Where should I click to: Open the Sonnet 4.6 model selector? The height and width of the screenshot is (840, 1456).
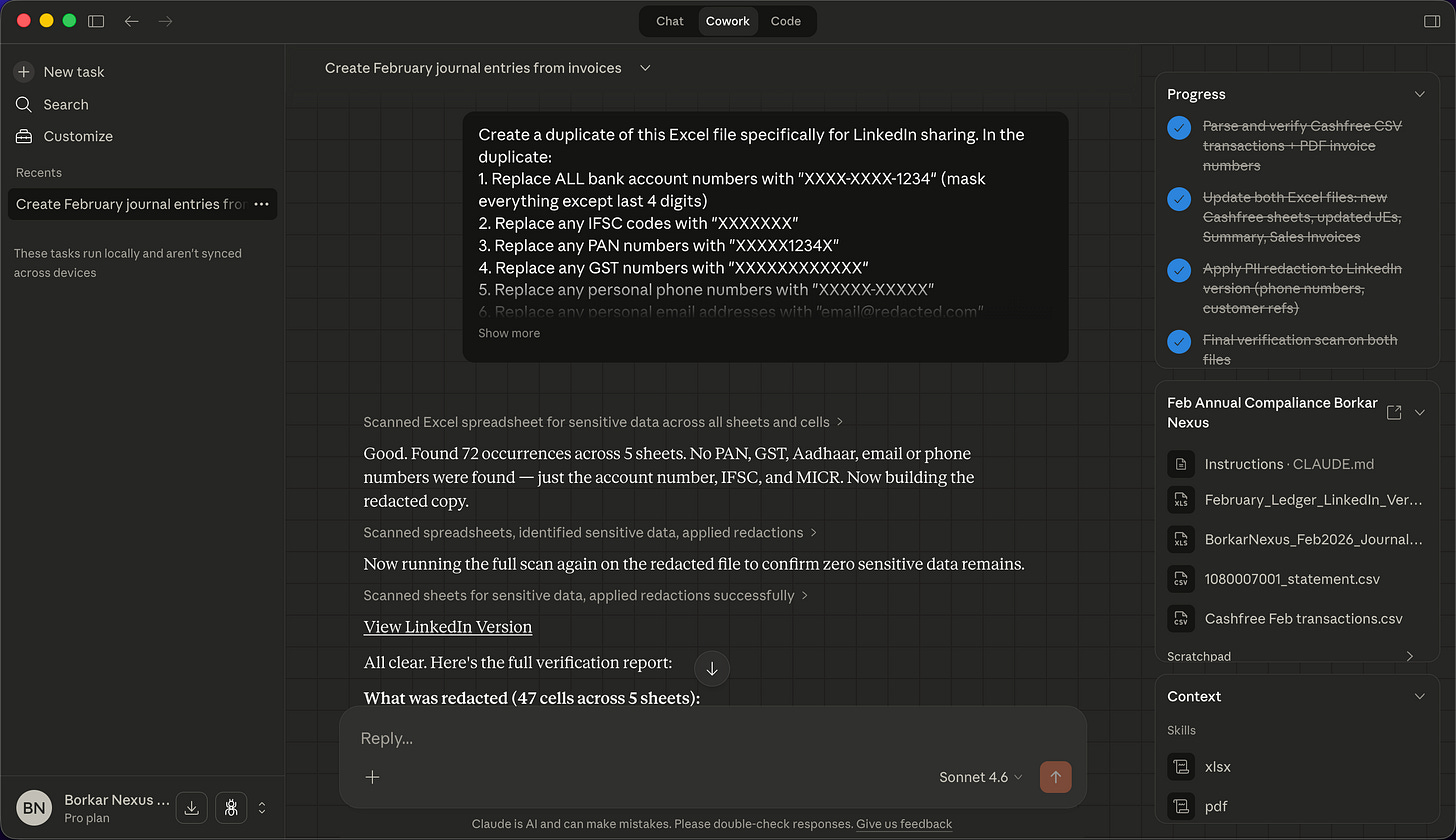point(981,777)
